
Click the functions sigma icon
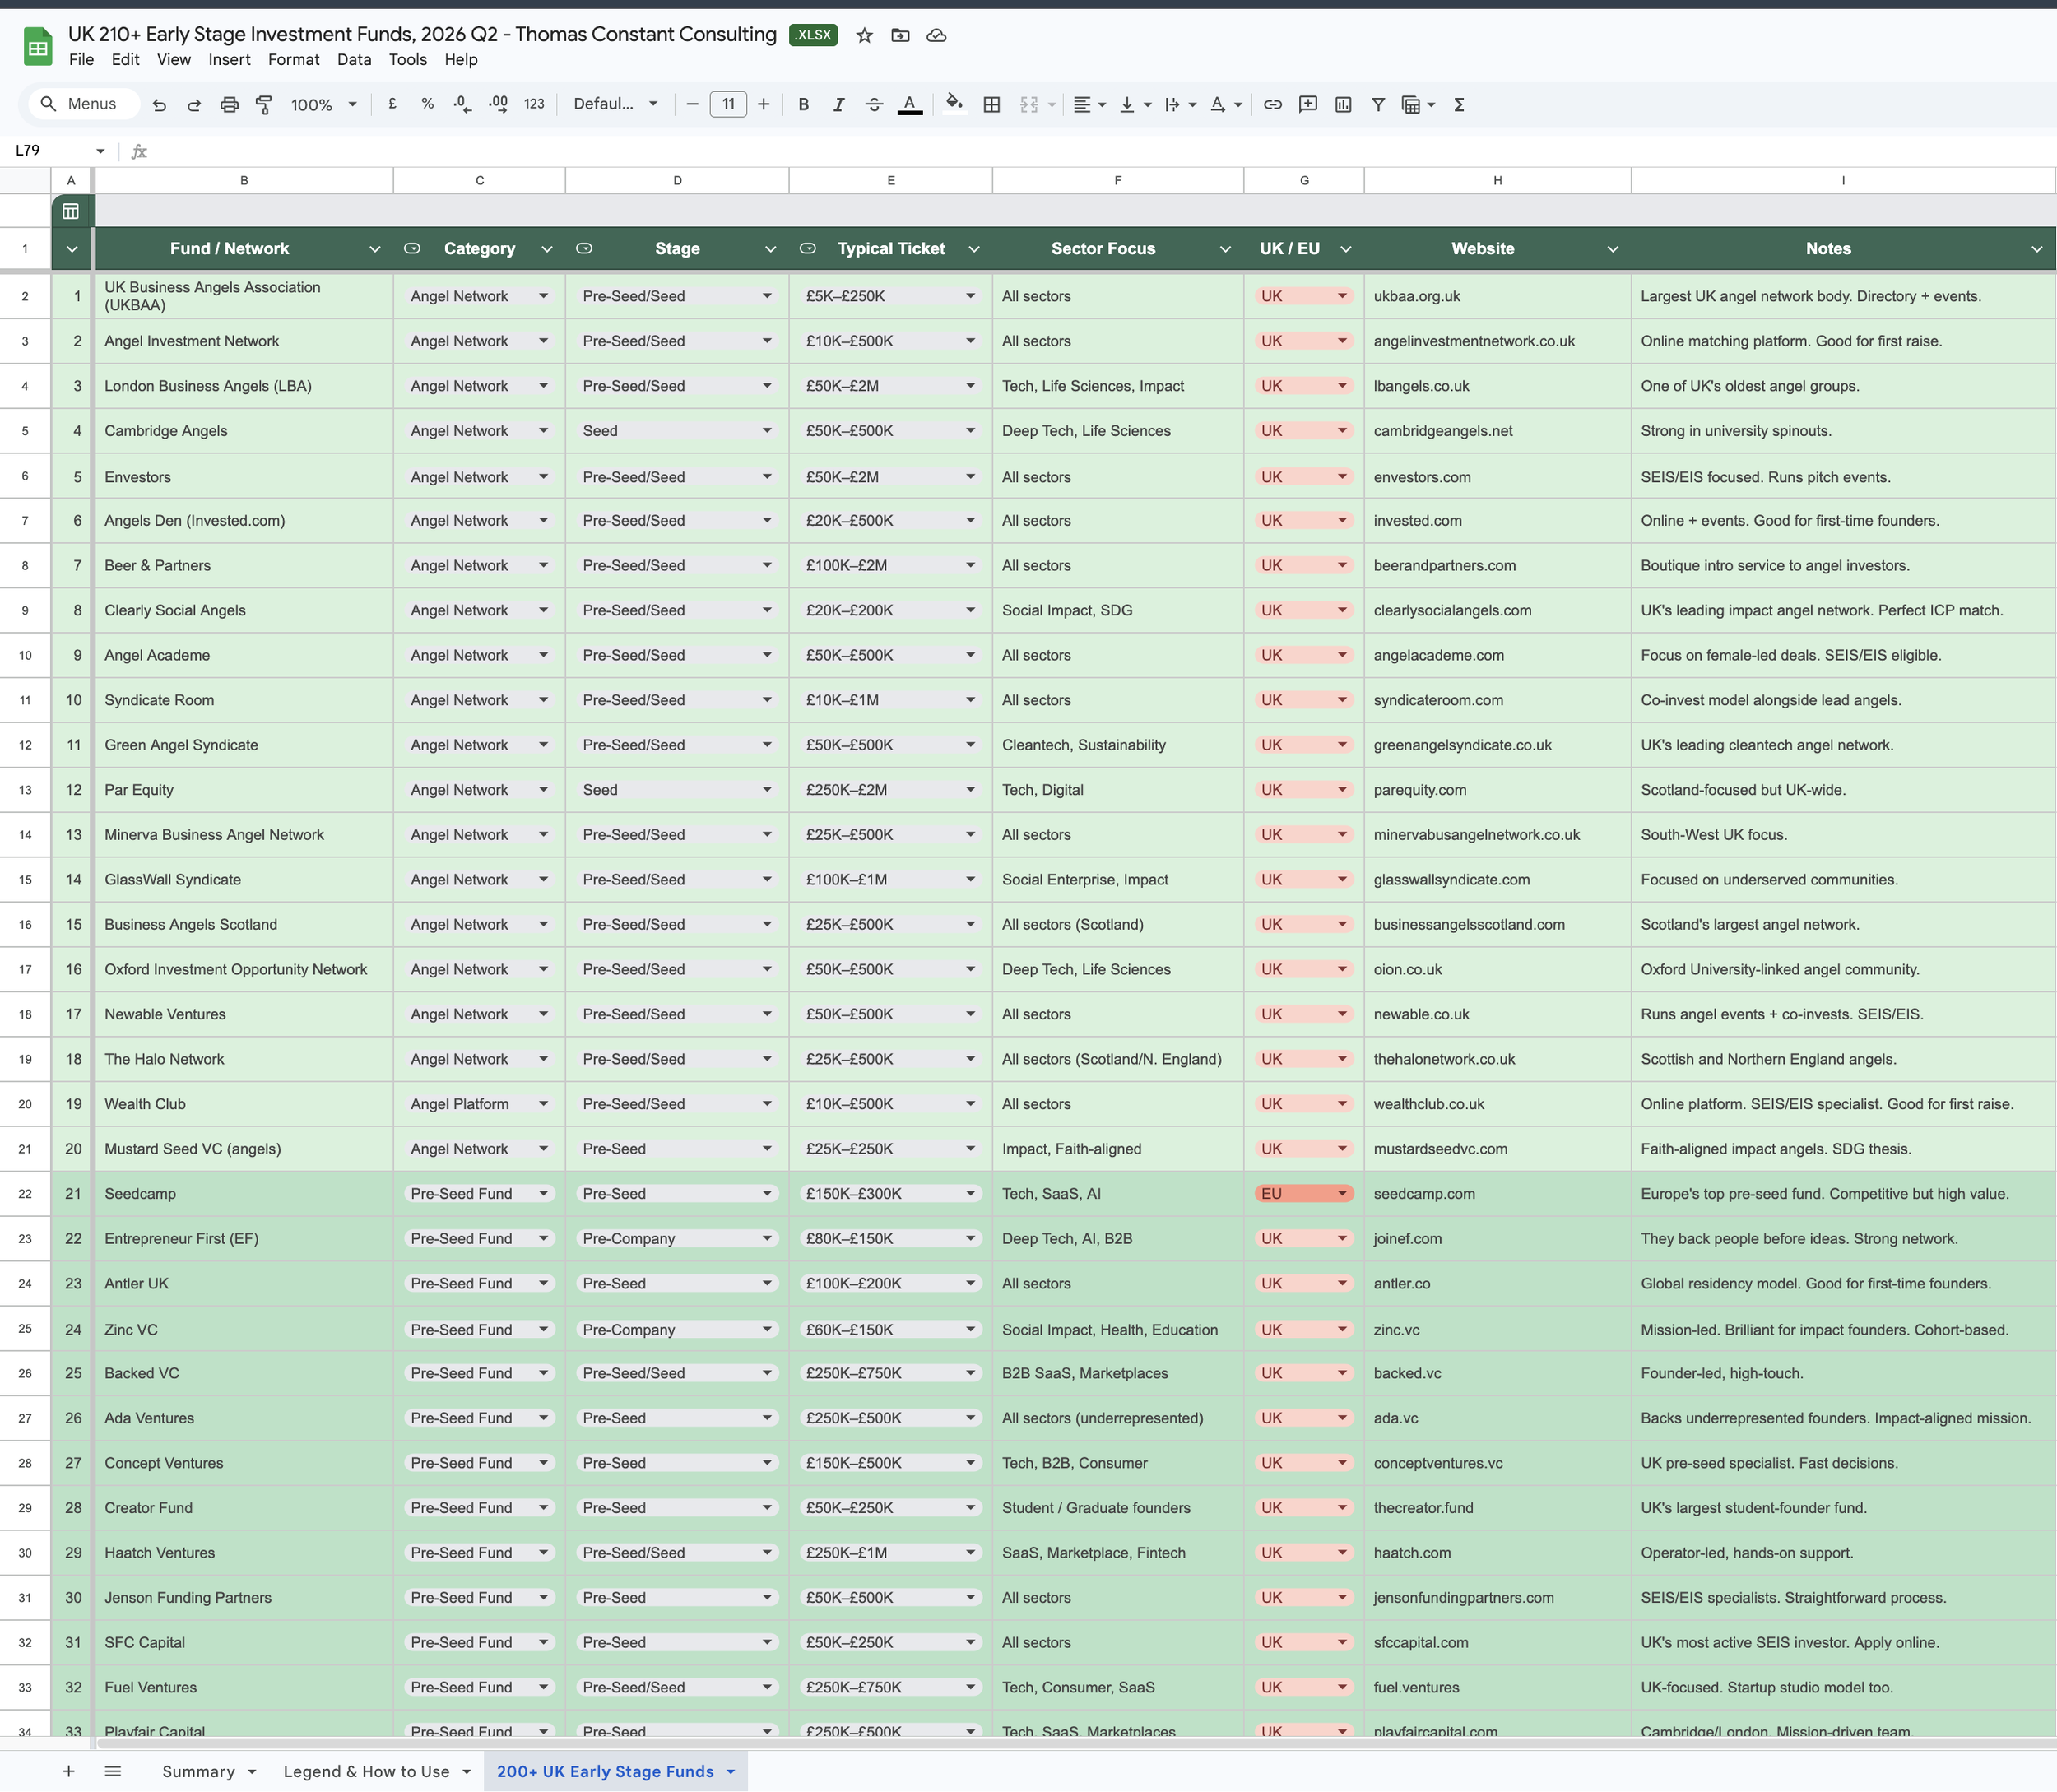tap(1459, 104)
